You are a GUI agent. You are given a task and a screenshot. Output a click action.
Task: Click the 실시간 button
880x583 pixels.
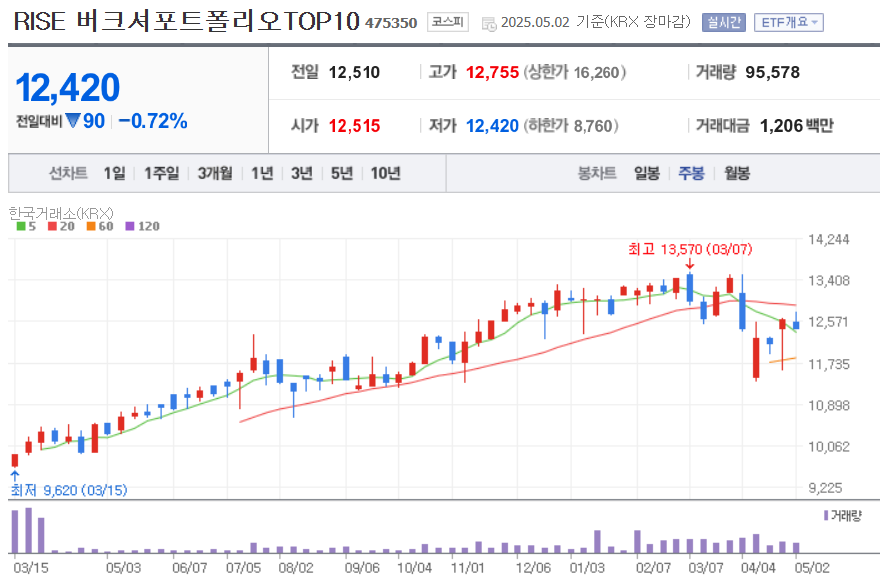723,22
